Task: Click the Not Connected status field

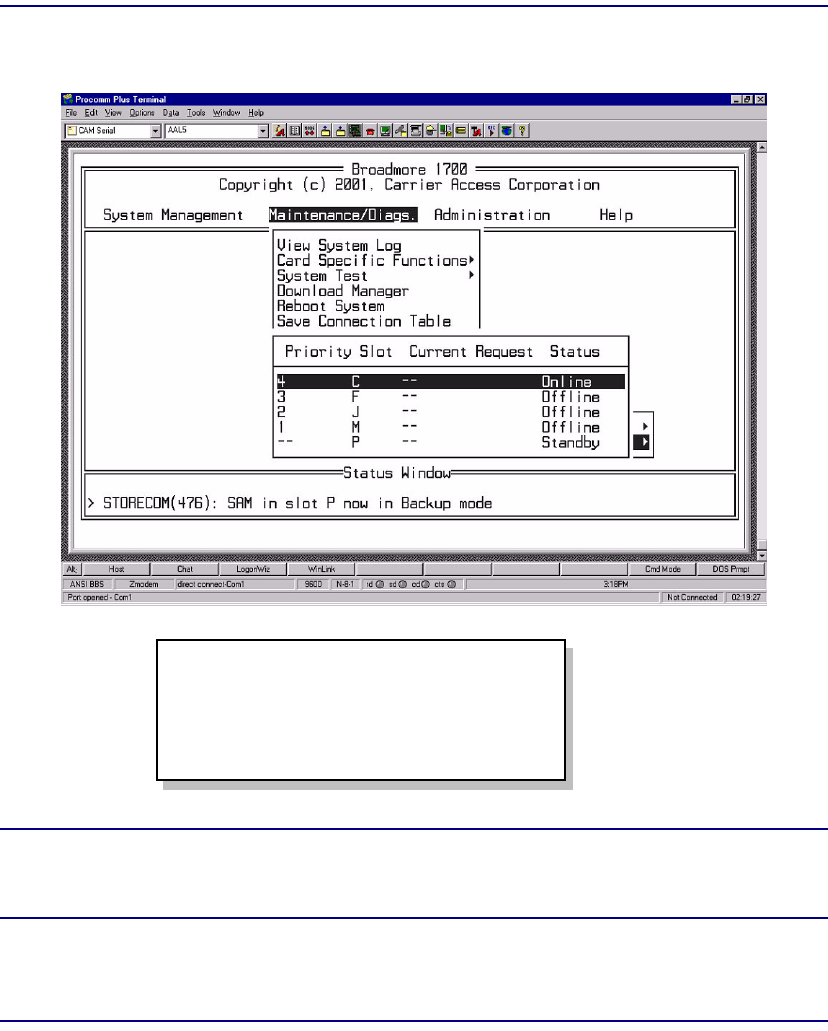Action: click(x=692, y=597)
